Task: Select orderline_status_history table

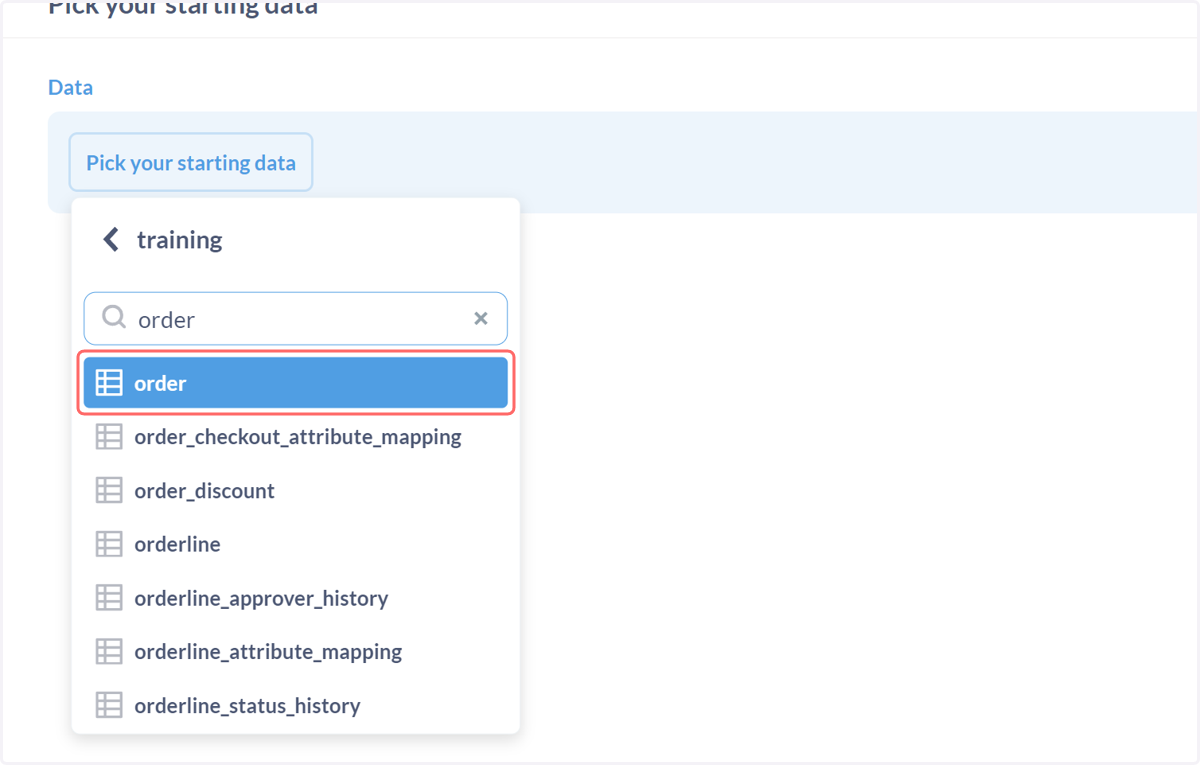Action: point(296,705)
